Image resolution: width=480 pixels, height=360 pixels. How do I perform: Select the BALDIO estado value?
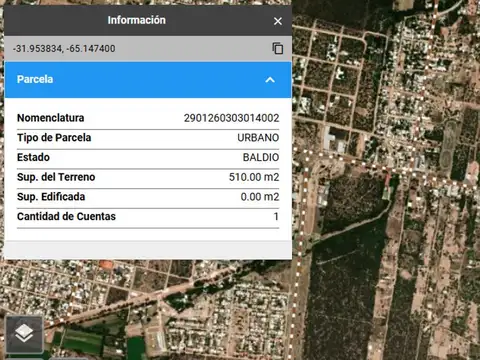[x=261, y=157]
